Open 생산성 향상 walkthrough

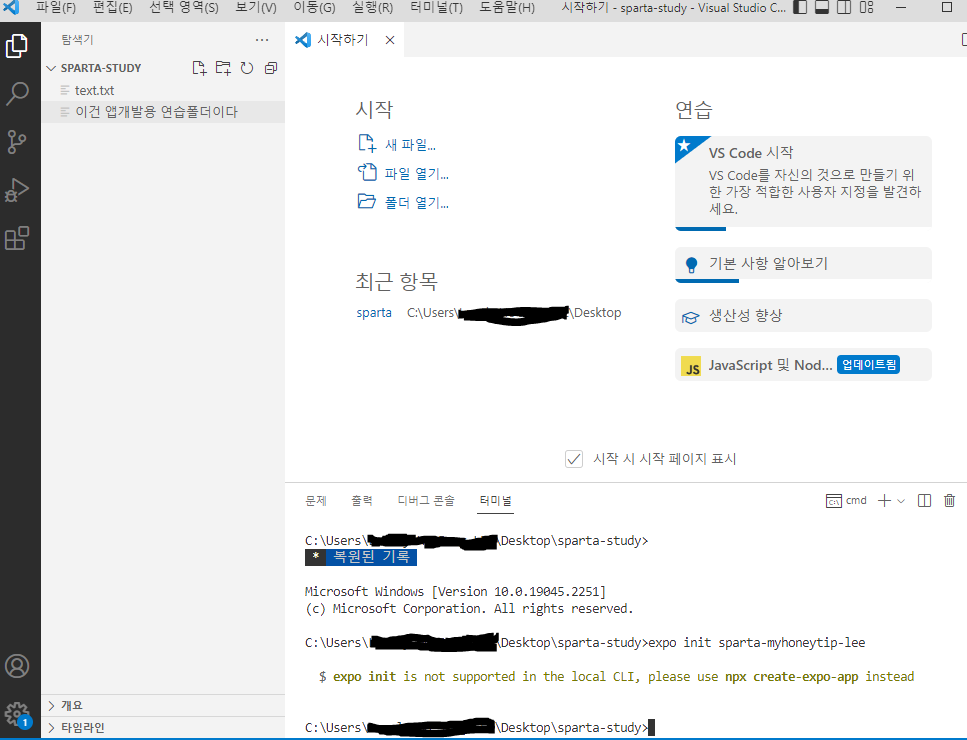pyautogui.click(x=803, y=316)
